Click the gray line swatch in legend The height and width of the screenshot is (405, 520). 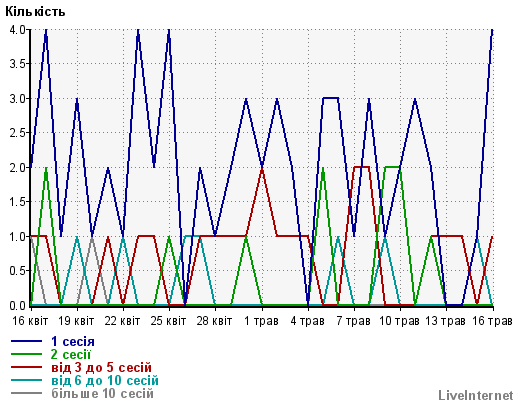pyautogui.click(x=26, y=393)
